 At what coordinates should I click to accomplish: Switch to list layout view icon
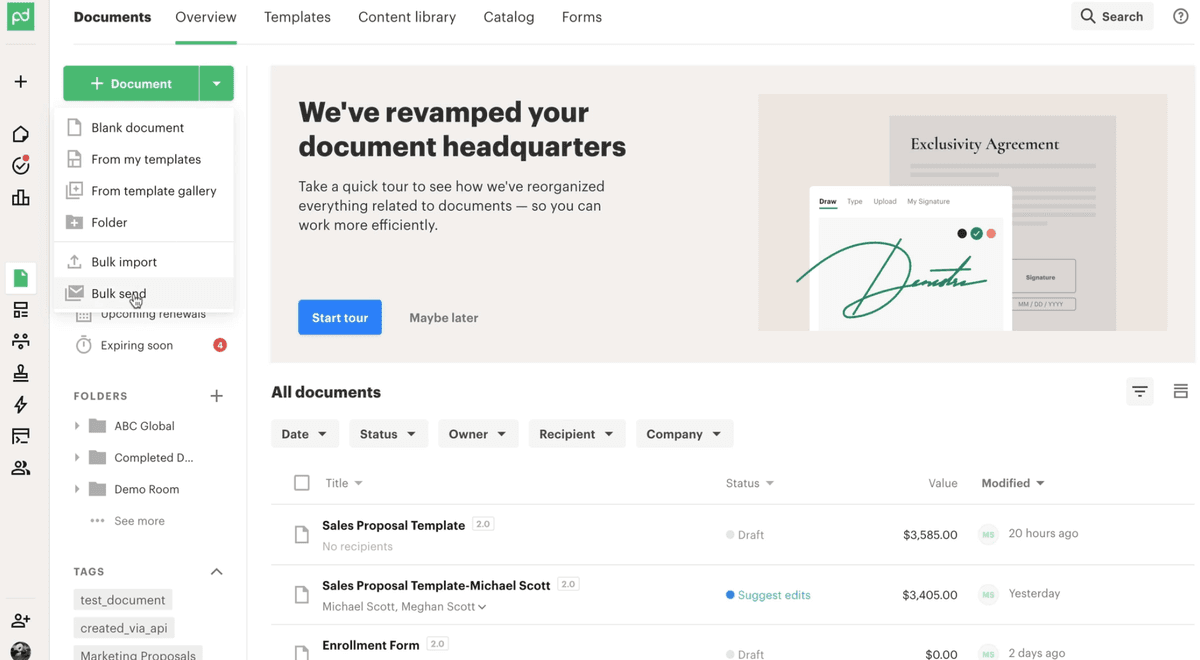[1181, 392]
